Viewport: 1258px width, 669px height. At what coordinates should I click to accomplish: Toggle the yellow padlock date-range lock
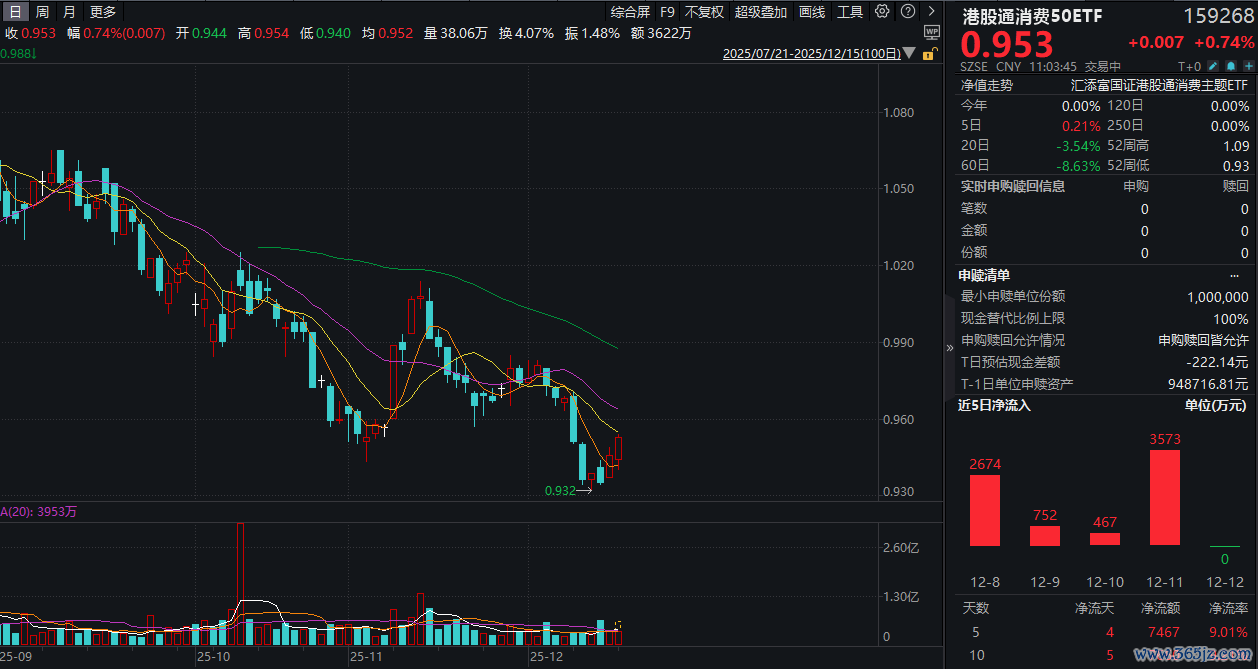click(x=930, y=54)
